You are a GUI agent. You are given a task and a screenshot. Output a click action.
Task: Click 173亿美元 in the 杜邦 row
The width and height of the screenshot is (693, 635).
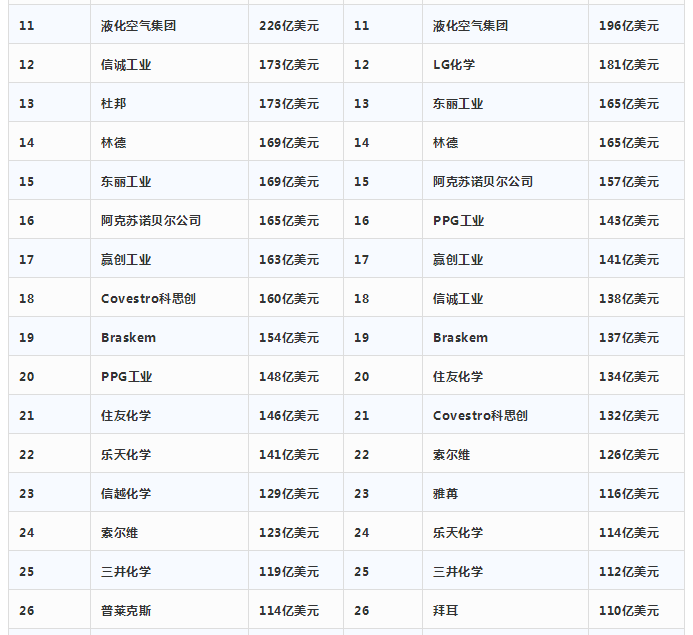(x=289, y=104)
